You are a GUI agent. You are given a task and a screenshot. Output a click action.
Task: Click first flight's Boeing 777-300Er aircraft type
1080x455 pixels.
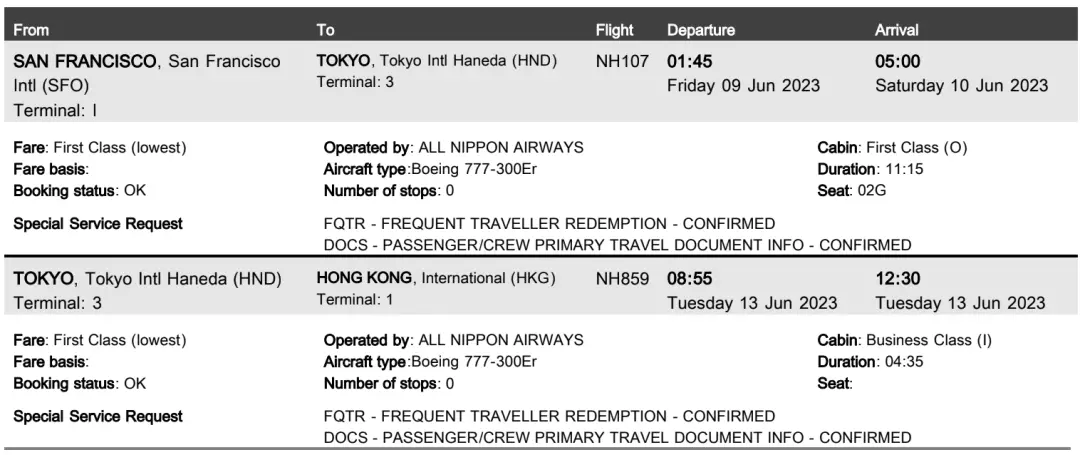(473, 169)
